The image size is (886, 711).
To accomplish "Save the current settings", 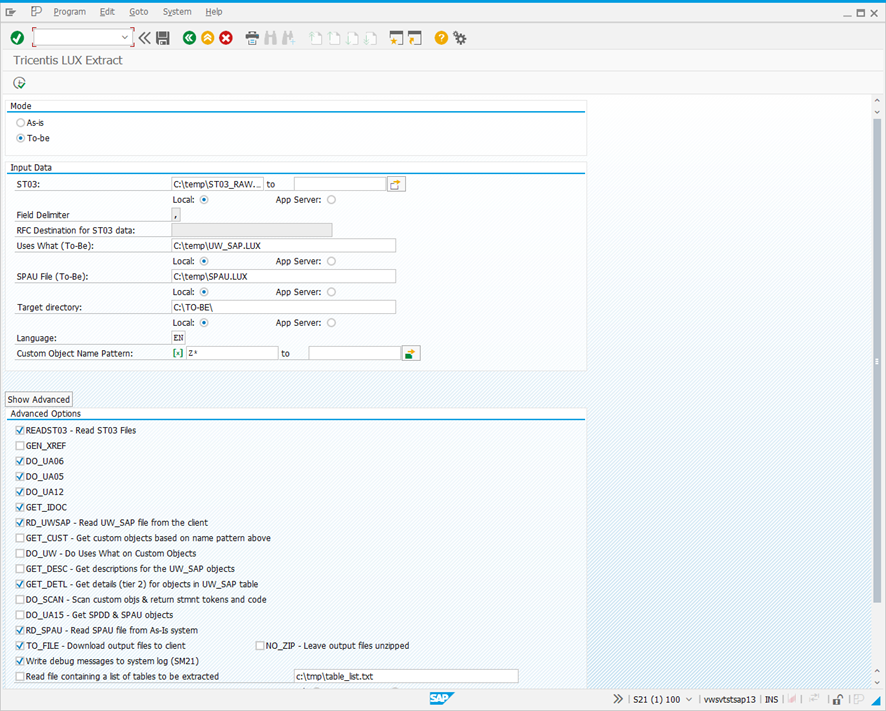I will tap(162, 38).
